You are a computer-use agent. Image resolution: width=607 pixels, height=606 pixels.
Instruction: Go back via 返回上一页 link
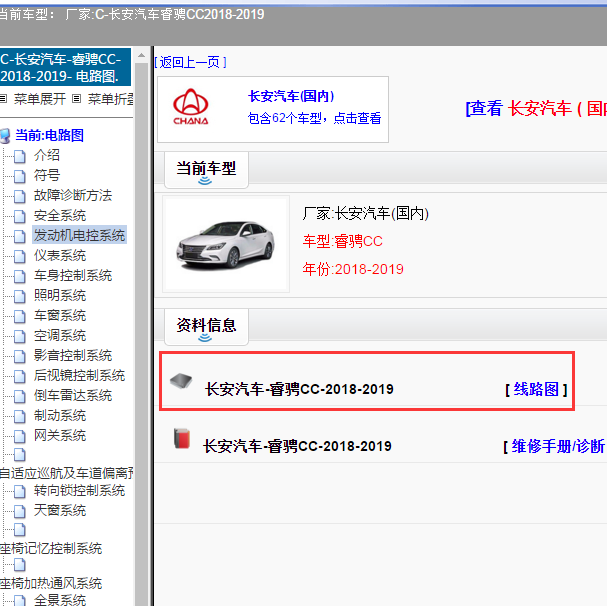pyautogui.click(x=190, y=62)
